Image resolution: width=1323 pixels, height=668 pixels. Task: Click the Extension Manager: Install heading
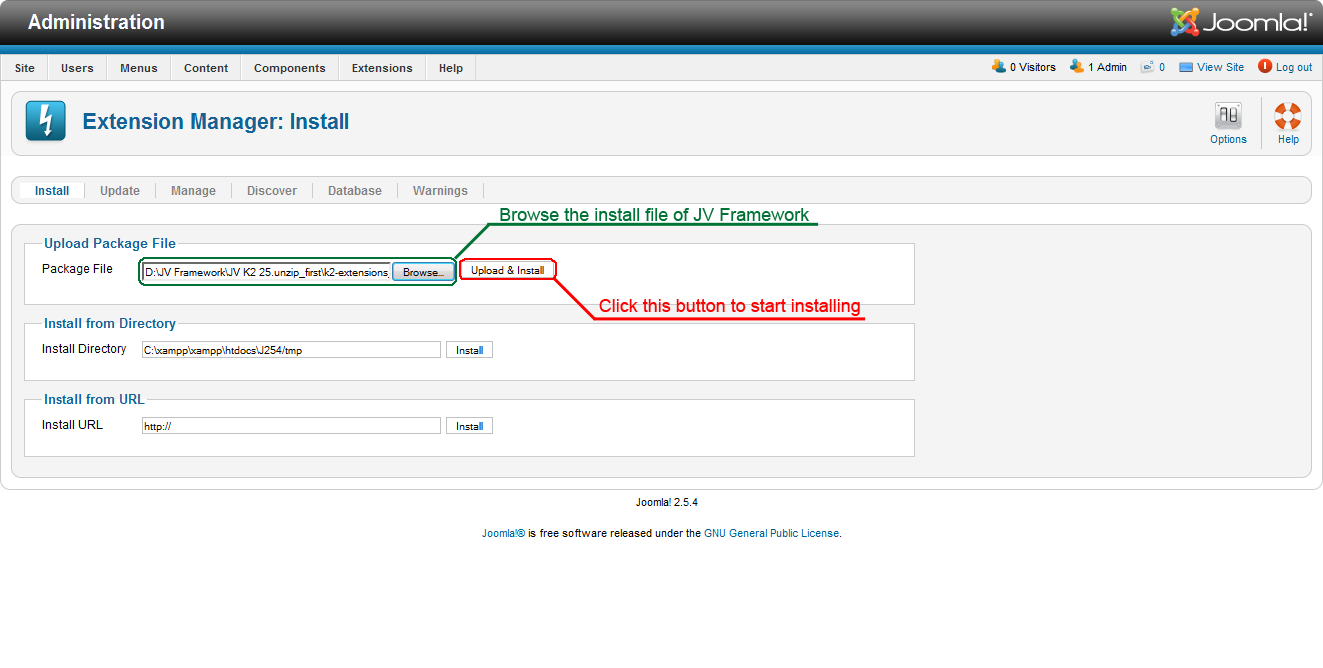[x=216, y=122]
